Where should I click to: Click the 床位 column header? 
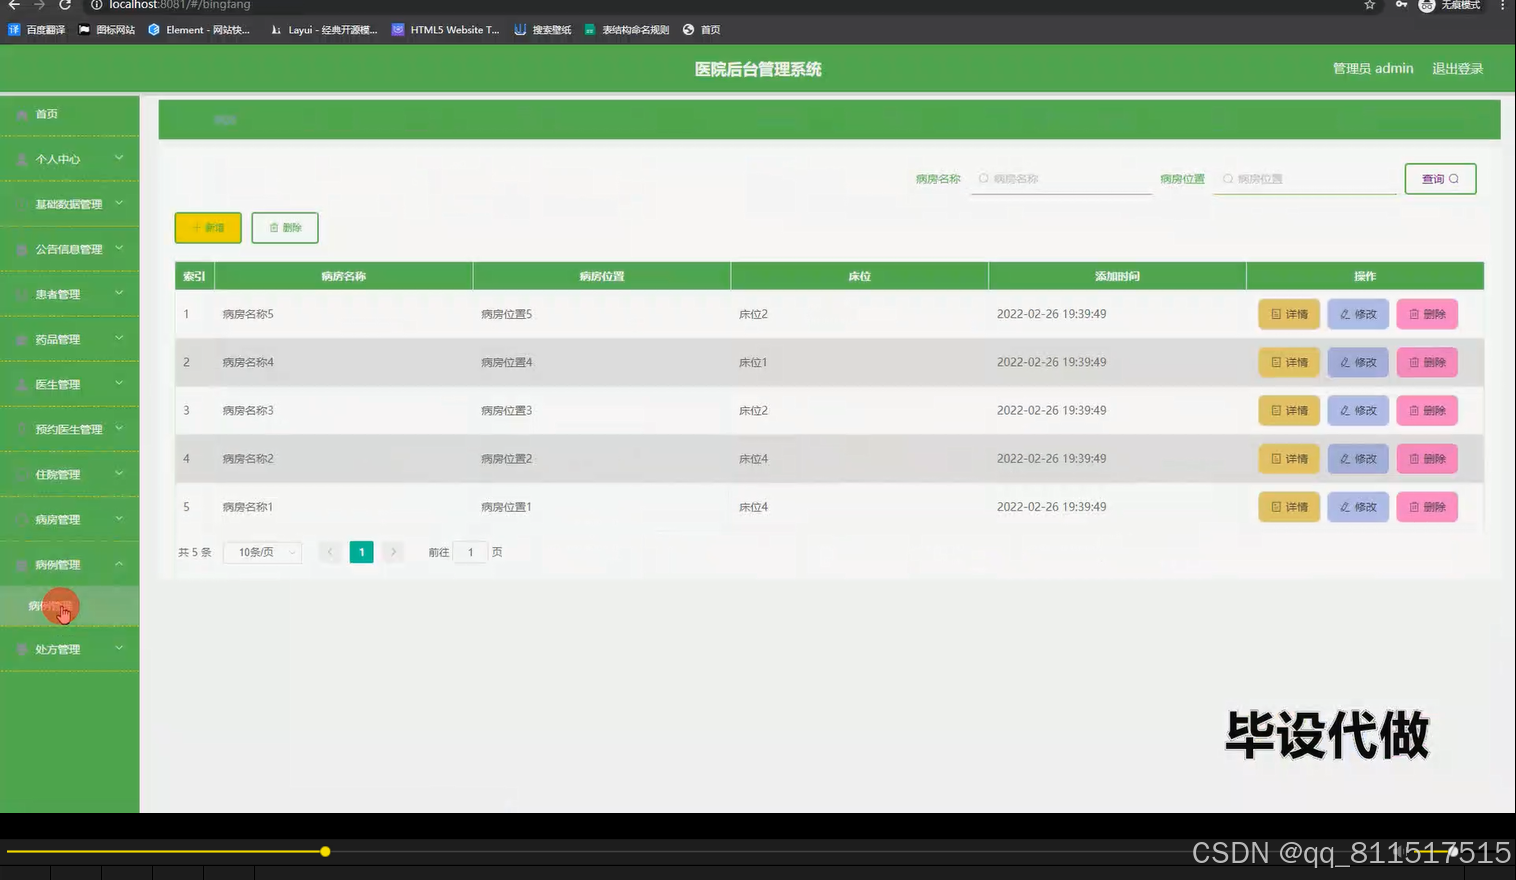click(860, 276)
